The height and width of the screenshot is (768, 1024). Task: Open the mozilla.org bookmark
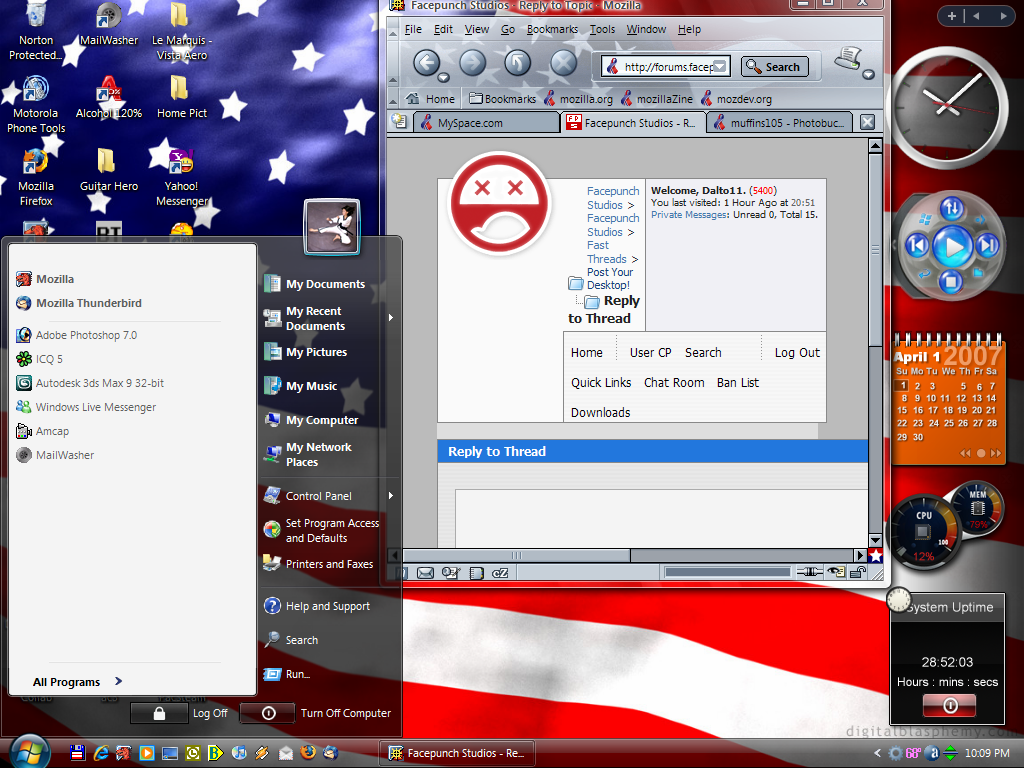click(x=578, y=99)
